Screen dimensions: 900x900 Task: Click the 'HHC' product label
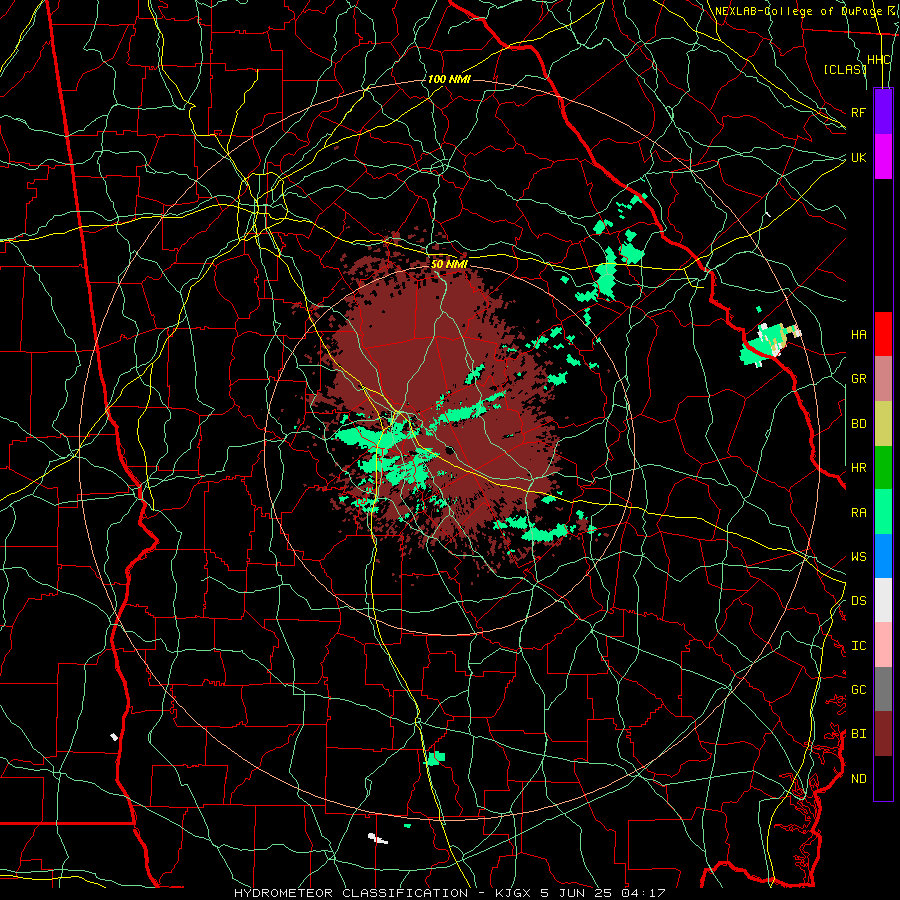coord(878,60)
